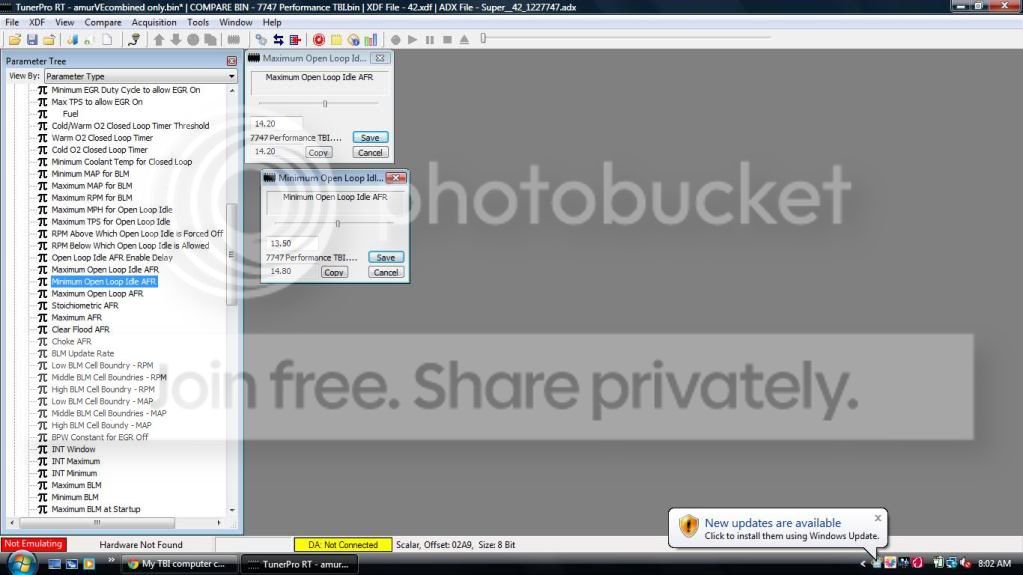Close the Parameter Tree panel
Viewport: 1023px width, 575px height.
coord(232,61)
